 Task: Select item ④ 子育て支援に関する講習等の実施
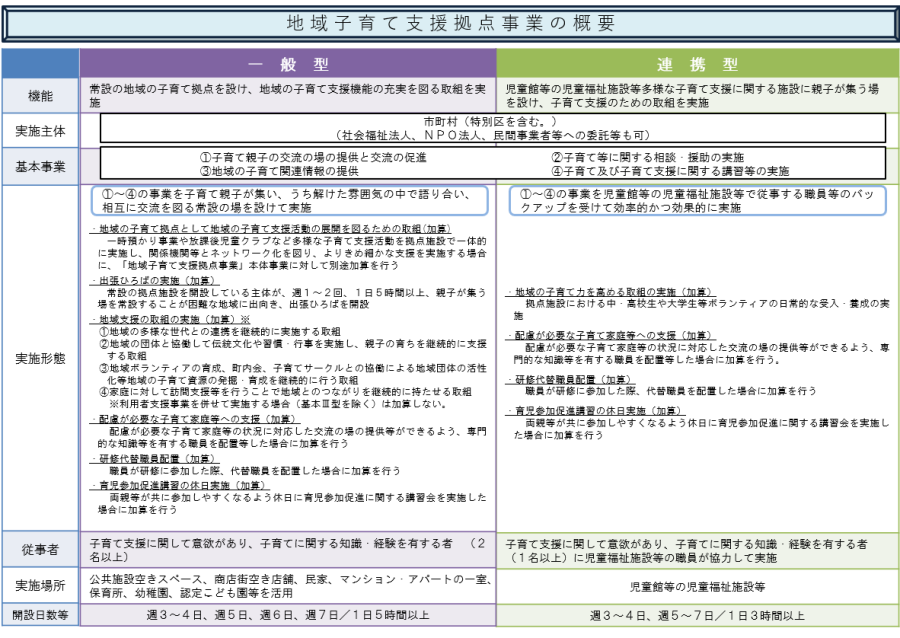pyautogui.click(x=670, y=171)
